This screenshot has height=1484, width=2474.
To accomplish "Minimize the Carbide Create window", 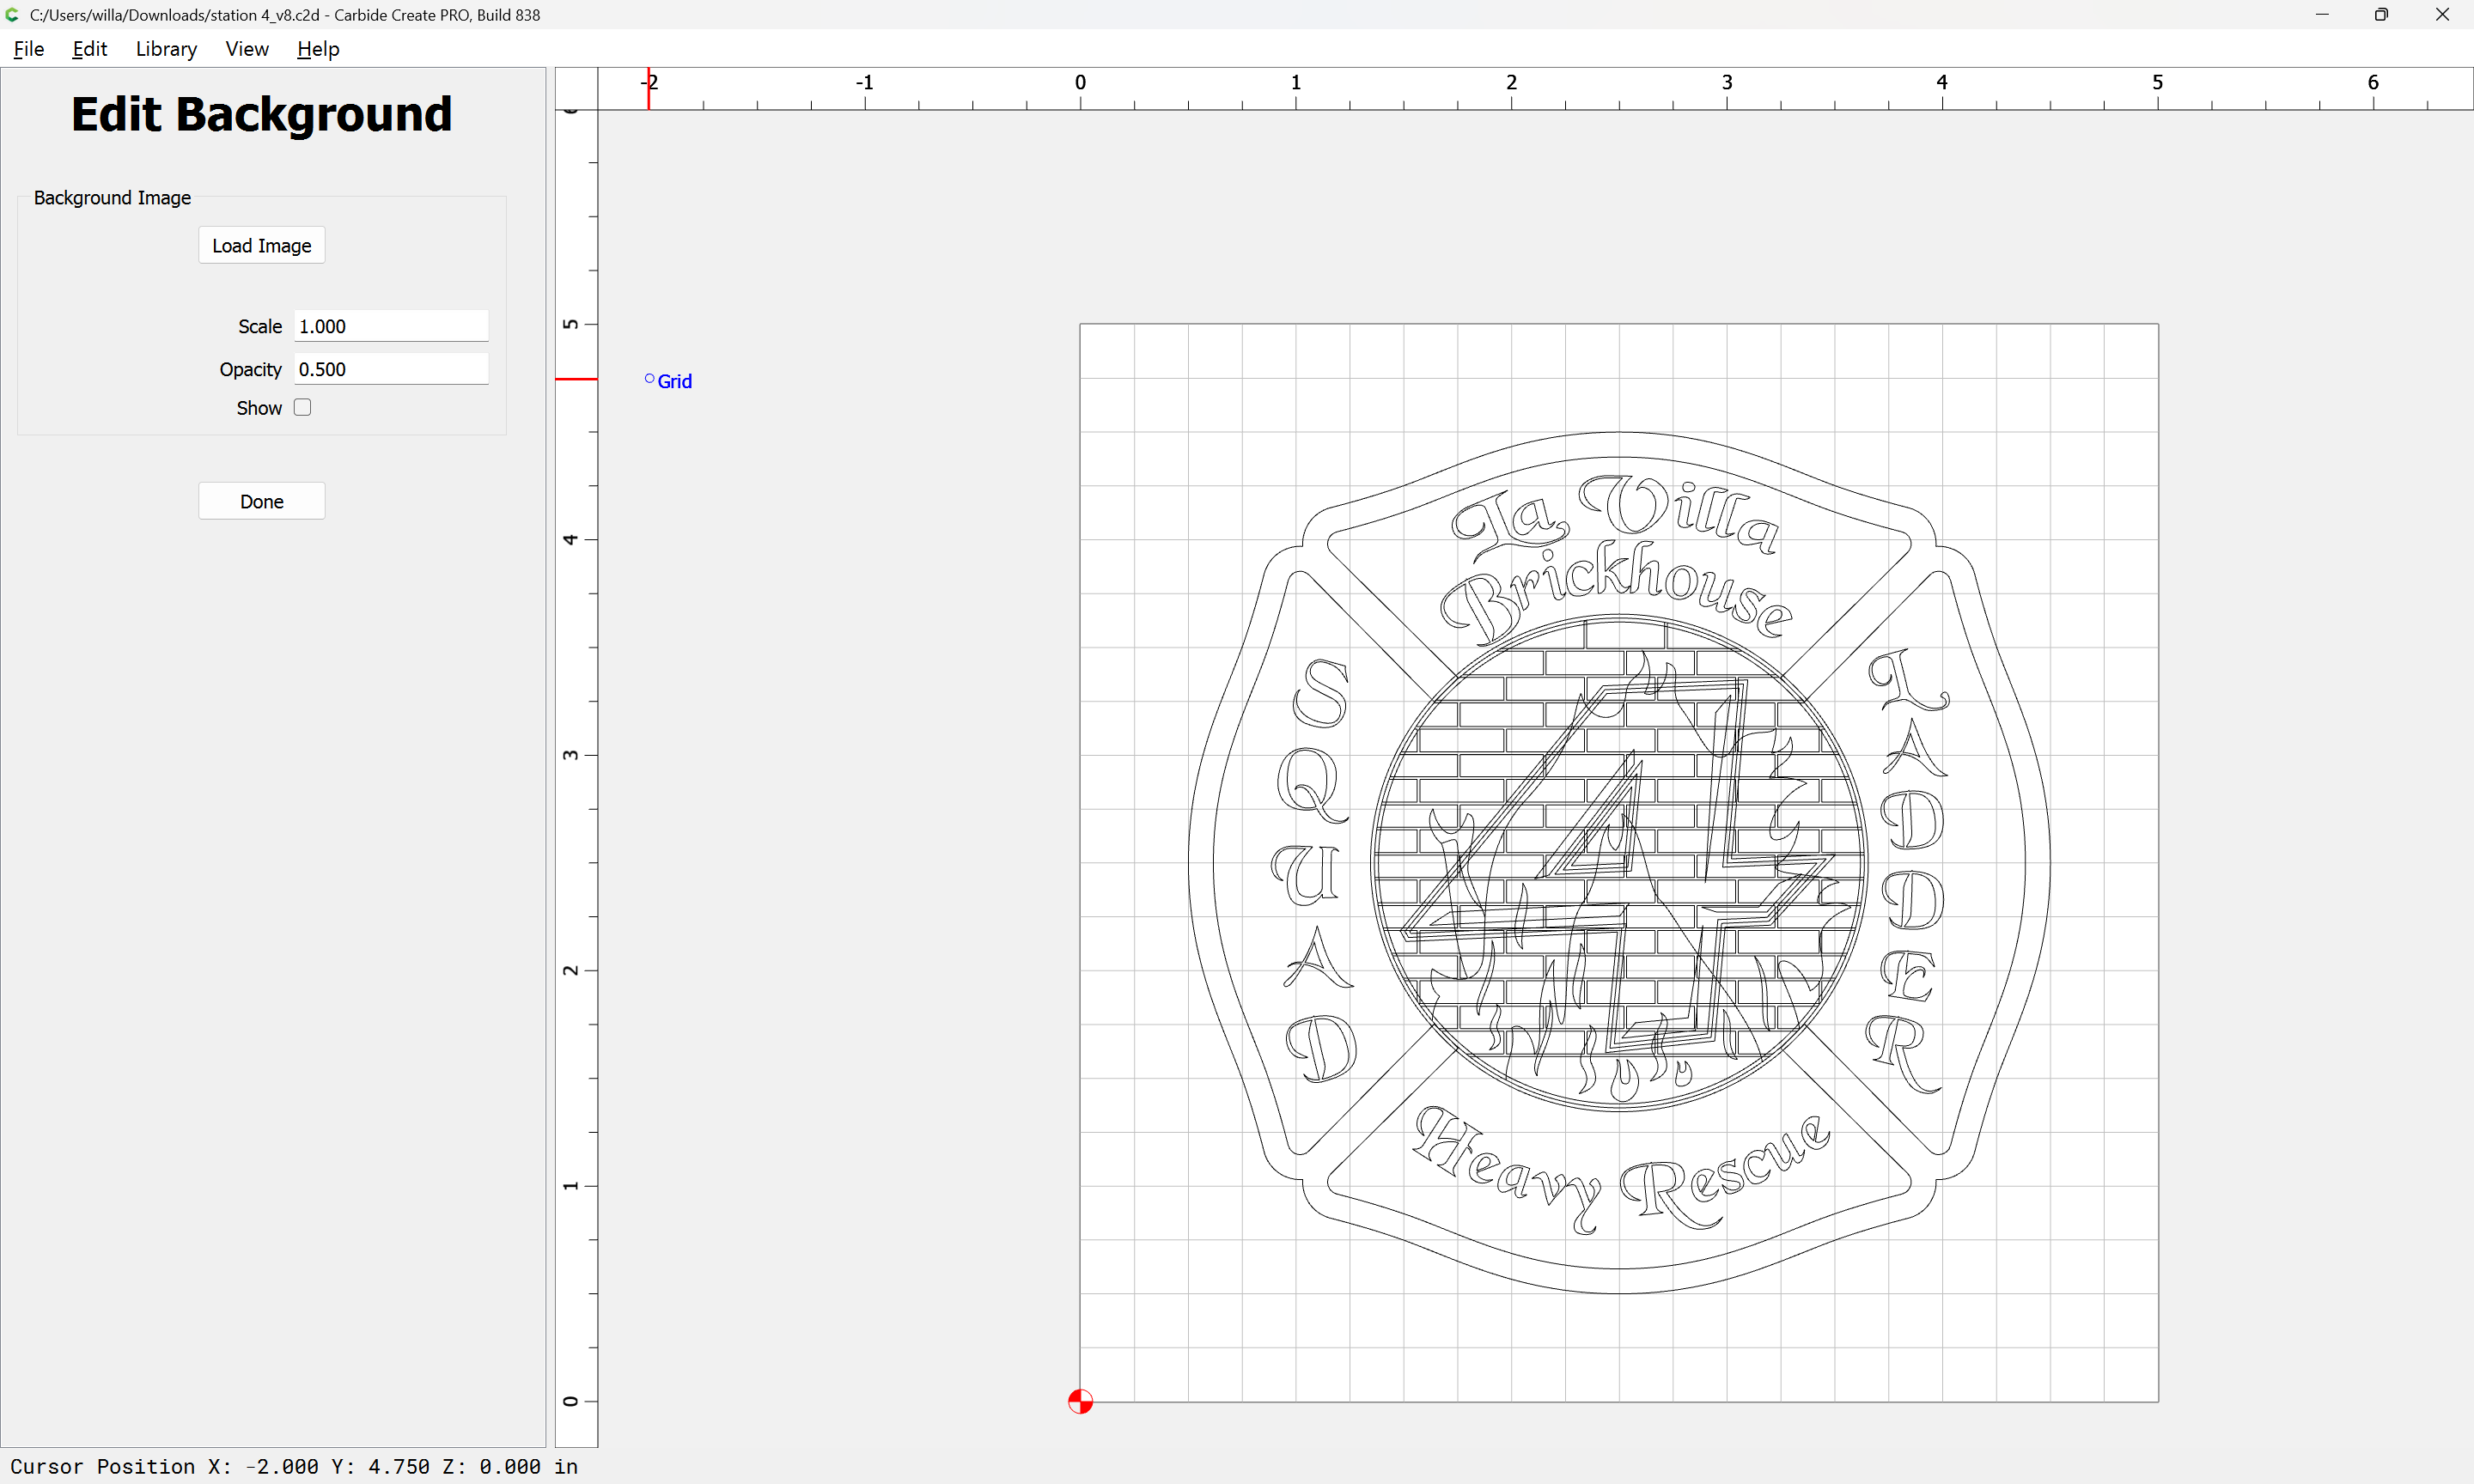I will (x=2321, y=15).
